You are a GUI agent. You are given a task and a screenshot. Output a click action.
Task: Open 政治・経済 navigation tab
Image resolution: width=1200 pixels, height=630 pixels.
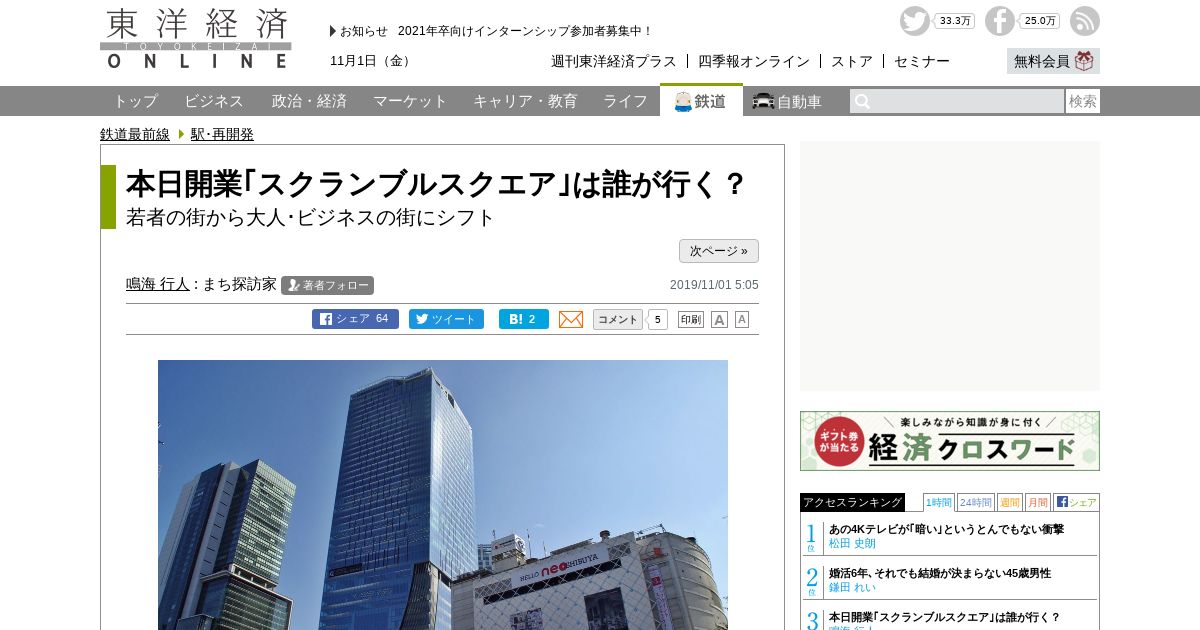(x=309, y=101)
